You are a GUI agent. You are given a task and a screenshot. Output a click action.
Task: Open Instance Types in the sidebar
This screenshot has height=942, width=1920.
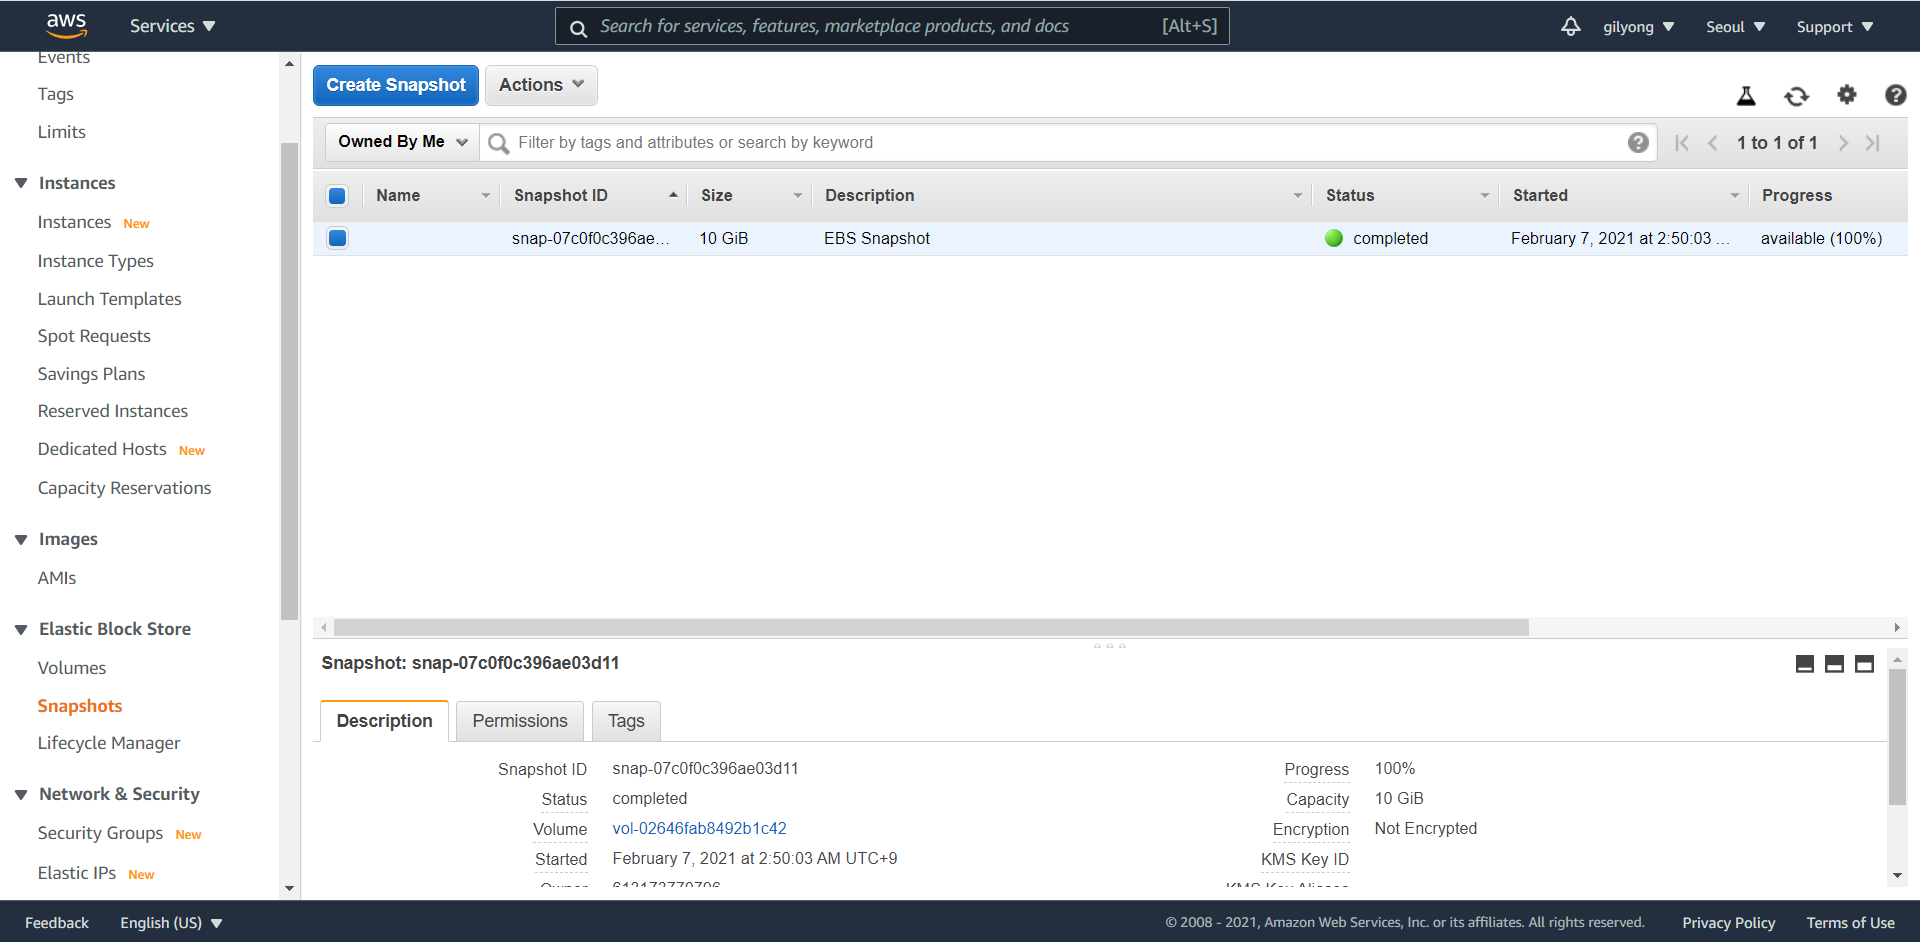96,261
